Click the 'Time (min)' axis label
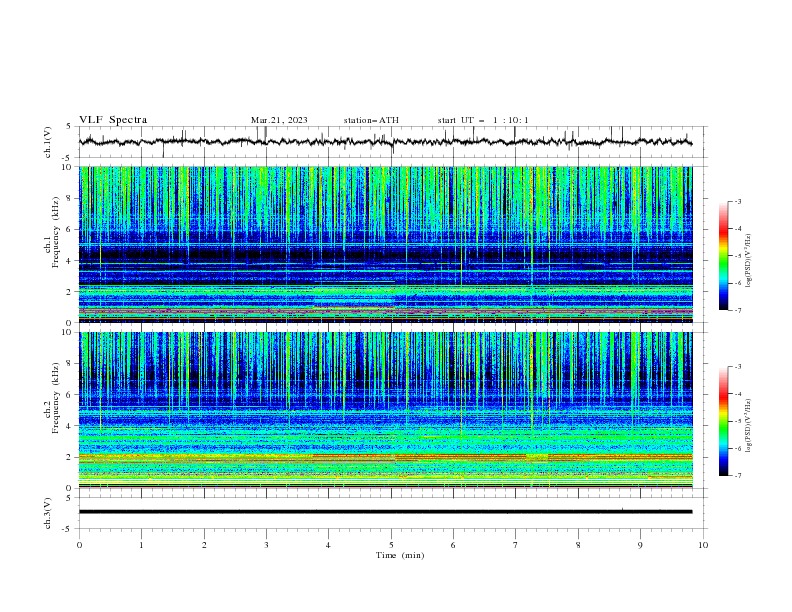Screen dimensions: 792x612 click(x=400, y=555)
